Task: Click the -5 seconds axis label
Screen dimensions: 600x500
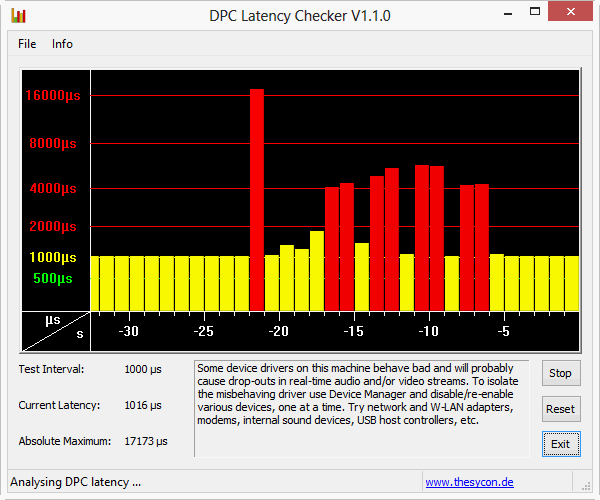Action: (x=504, y=331)
